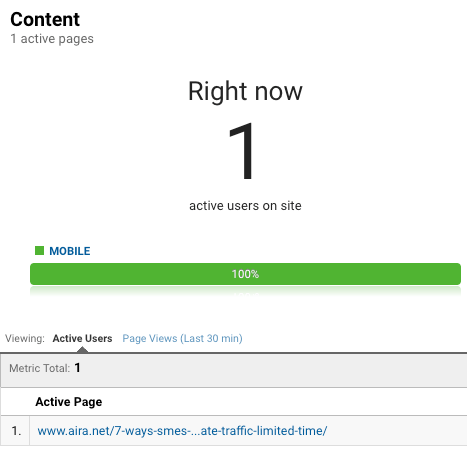Click the 'Metric Total:' label text
Viewport: 467px width, 451px height.
tap(39, 368)
